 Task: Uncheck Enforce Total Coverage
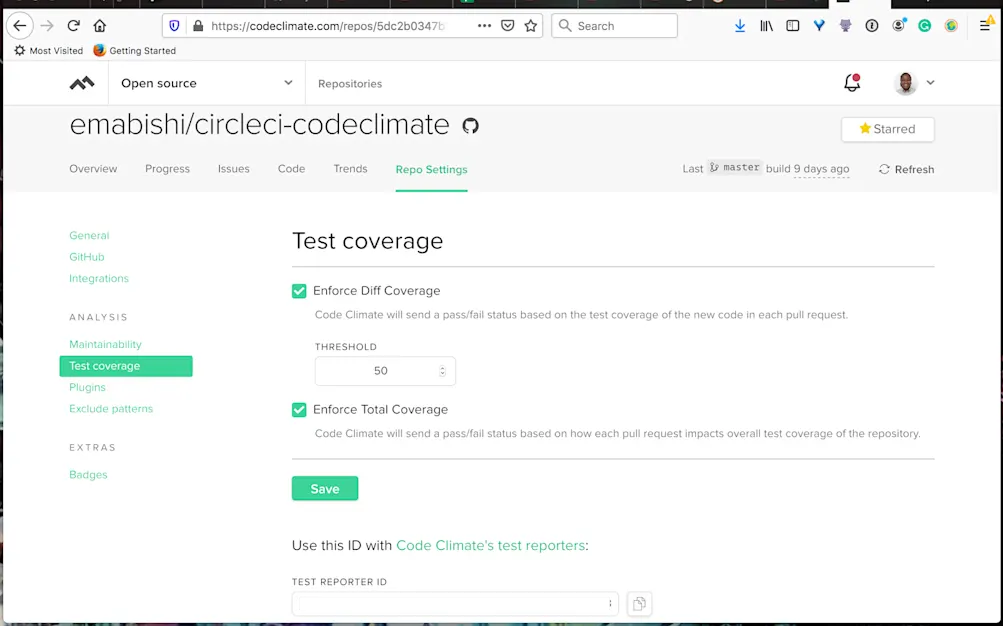point(299,410)
